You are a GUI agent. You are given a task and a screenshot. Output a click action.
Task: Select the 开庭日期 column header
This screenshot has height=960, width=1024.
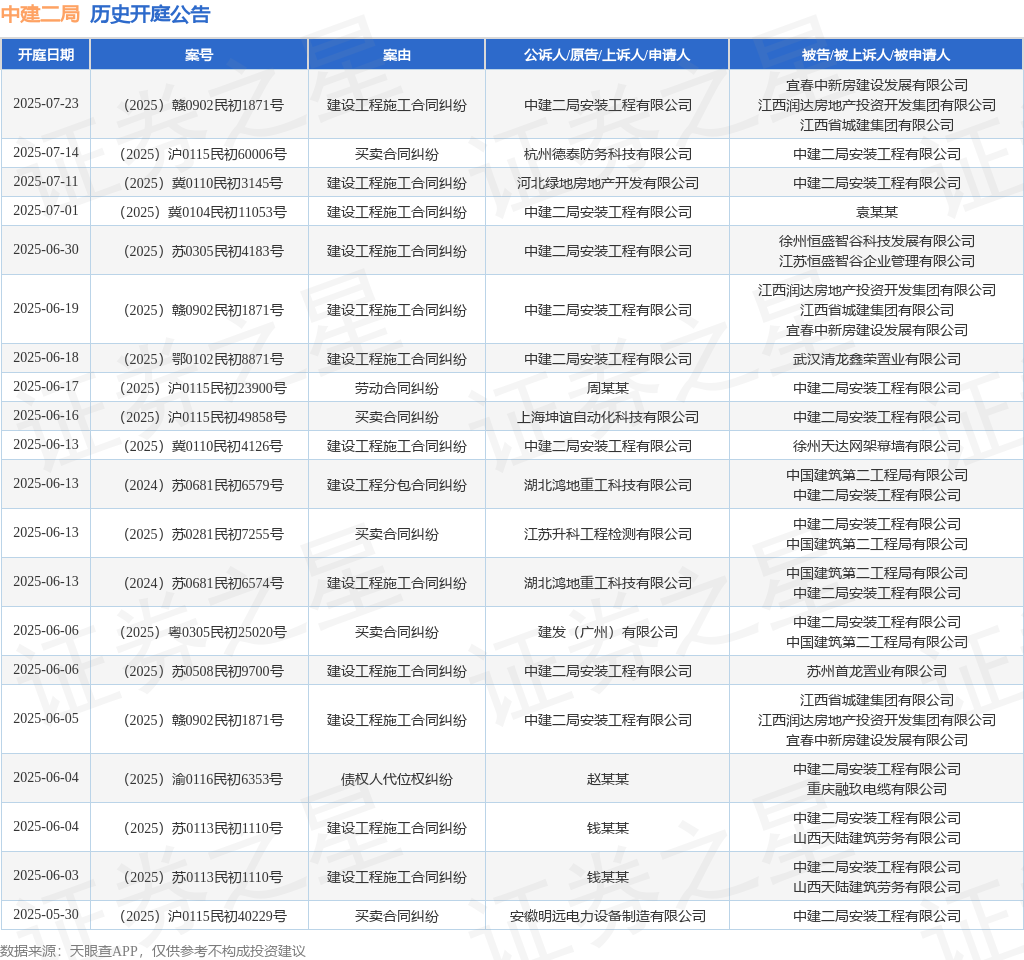(x=46, y=55)
